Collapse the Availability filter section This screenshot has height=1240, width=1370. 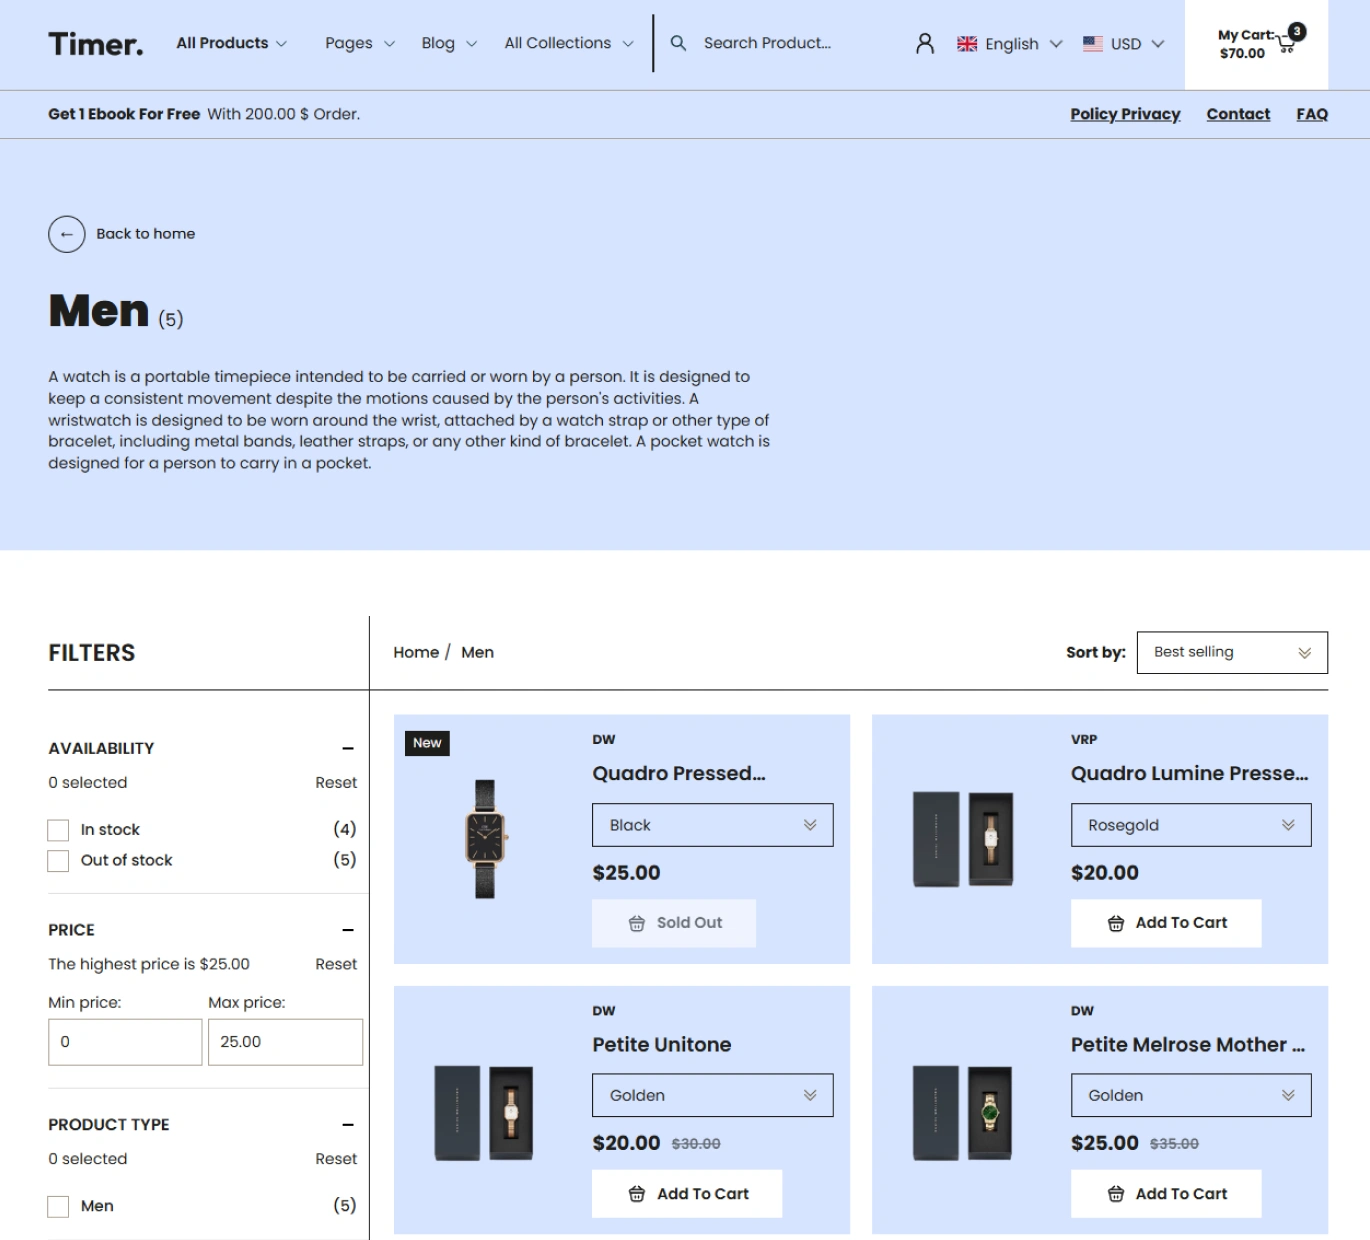pos(347,749)
